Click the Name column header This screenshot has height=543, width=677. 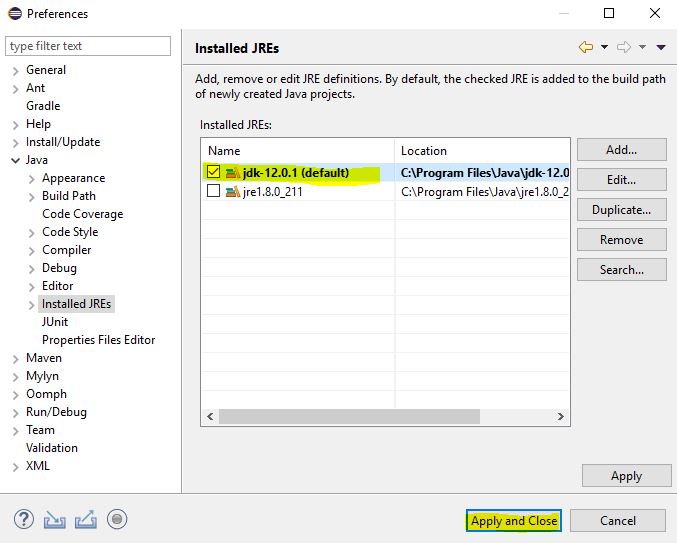[298, 151]
